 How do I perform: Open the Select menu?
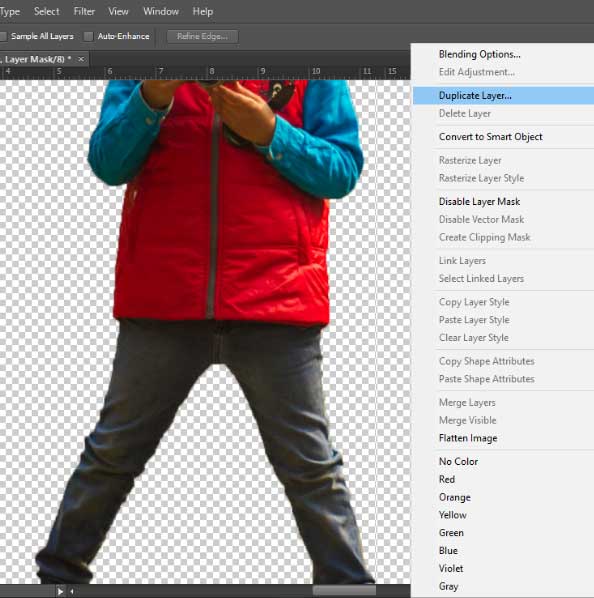coord(47,11)
